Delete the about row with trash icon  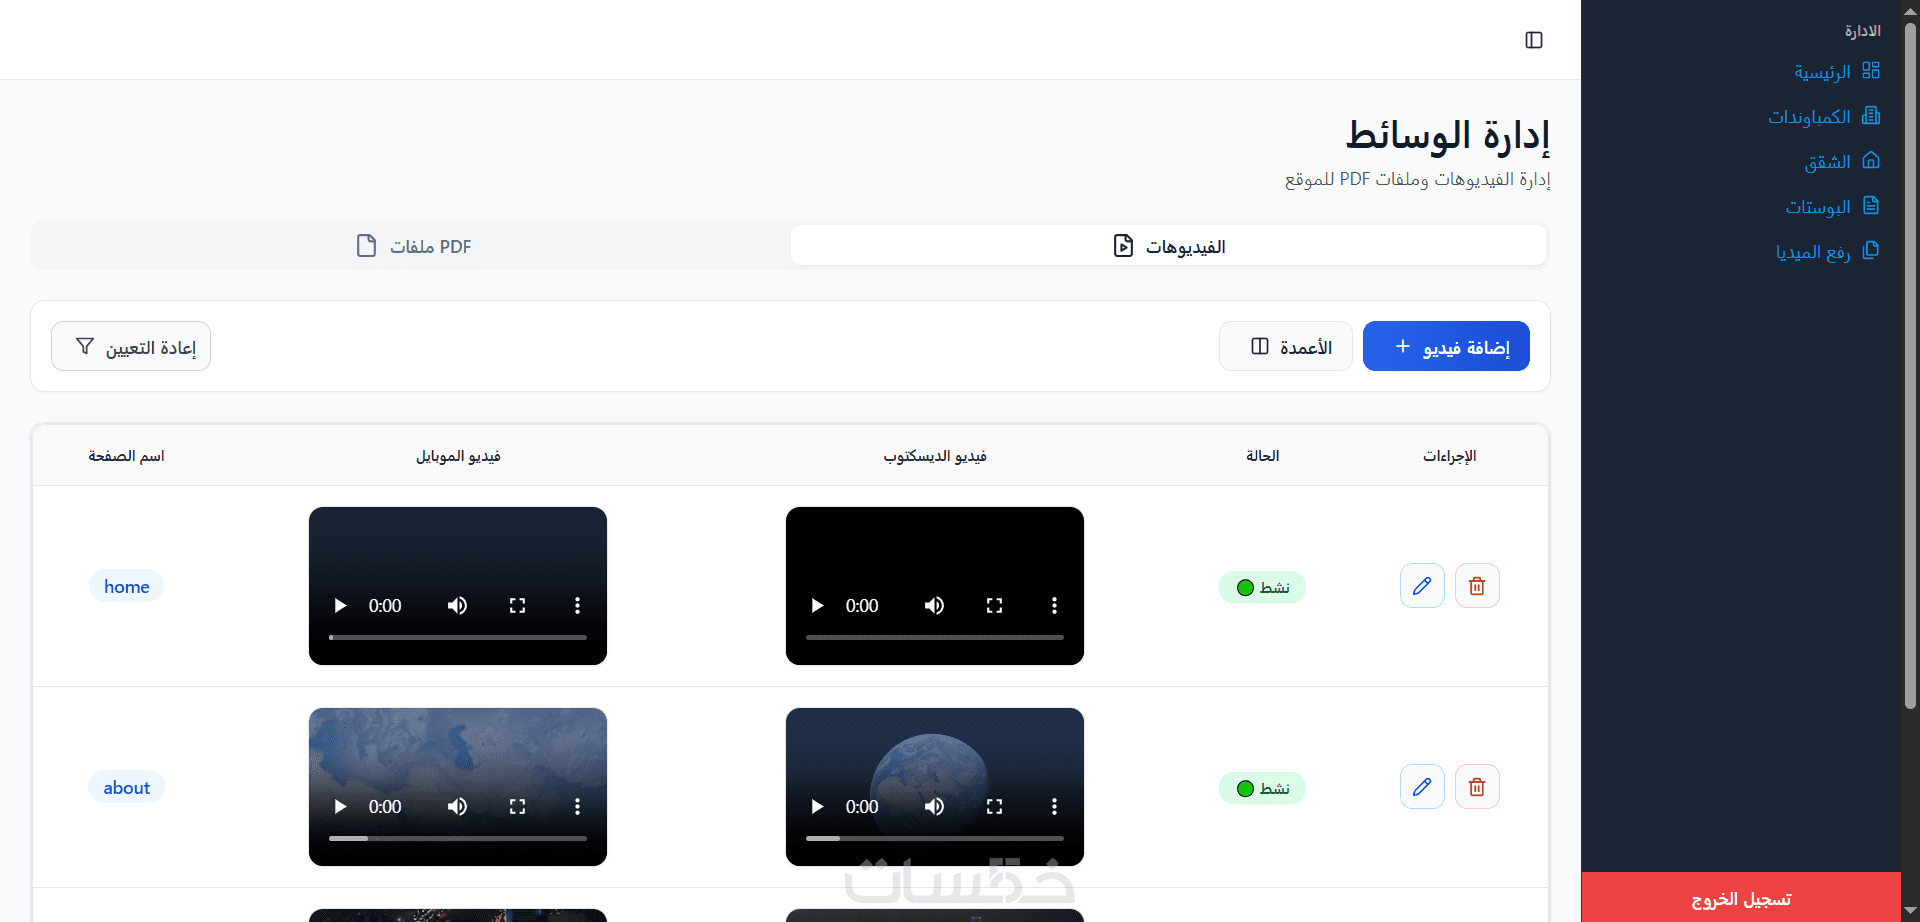(x=1477, y=787)
